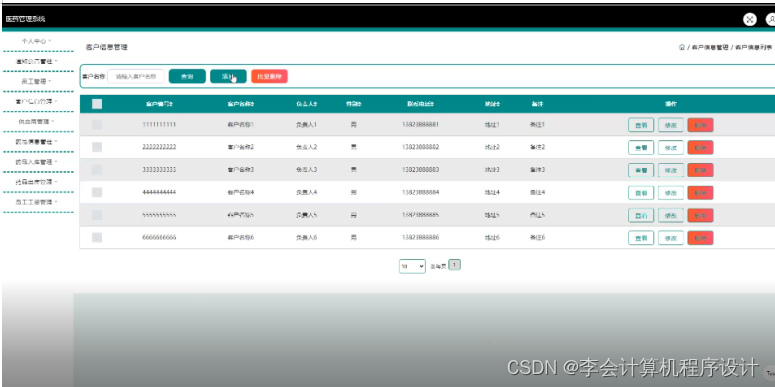Expand the 员工工资管理 sidebar menu
775x387 pixels.
tap(36, 202)
